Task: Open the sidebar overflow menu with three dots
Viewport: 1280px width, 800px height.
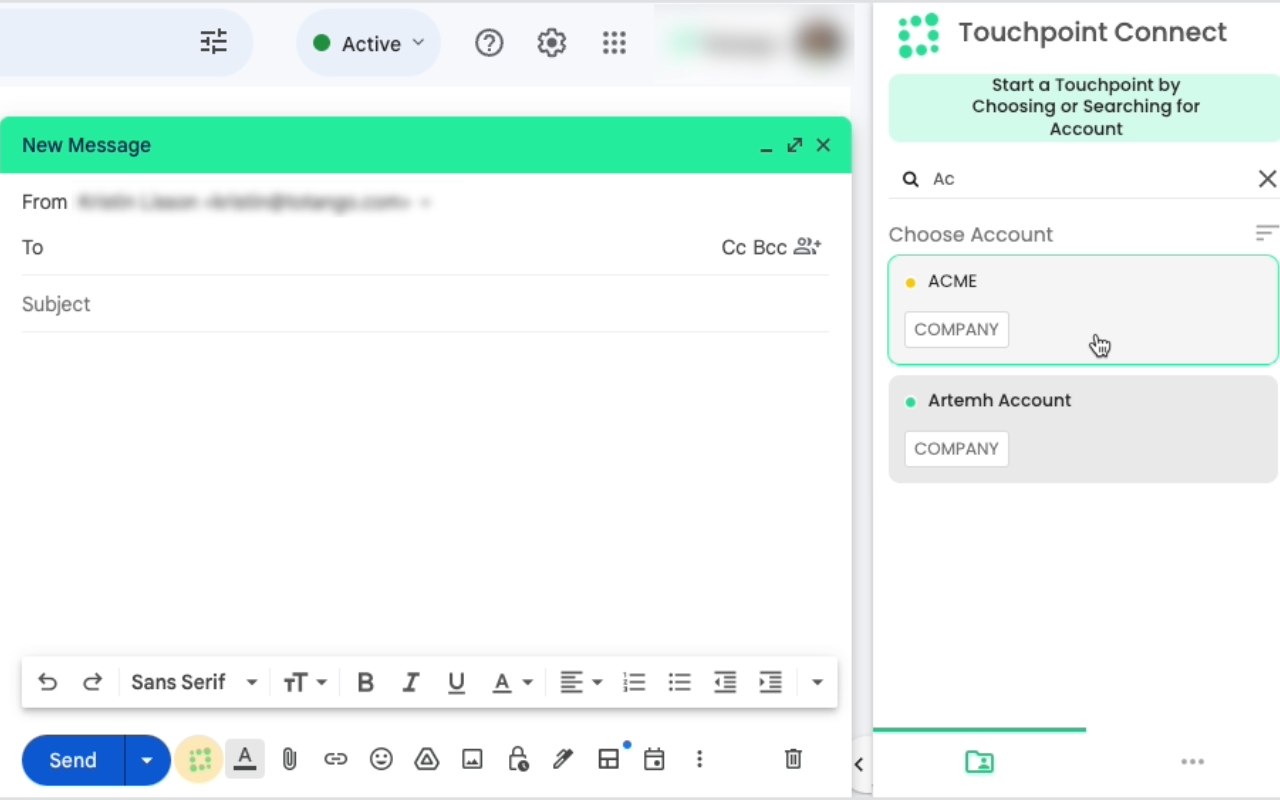Action: click(x=1192, y=761)
